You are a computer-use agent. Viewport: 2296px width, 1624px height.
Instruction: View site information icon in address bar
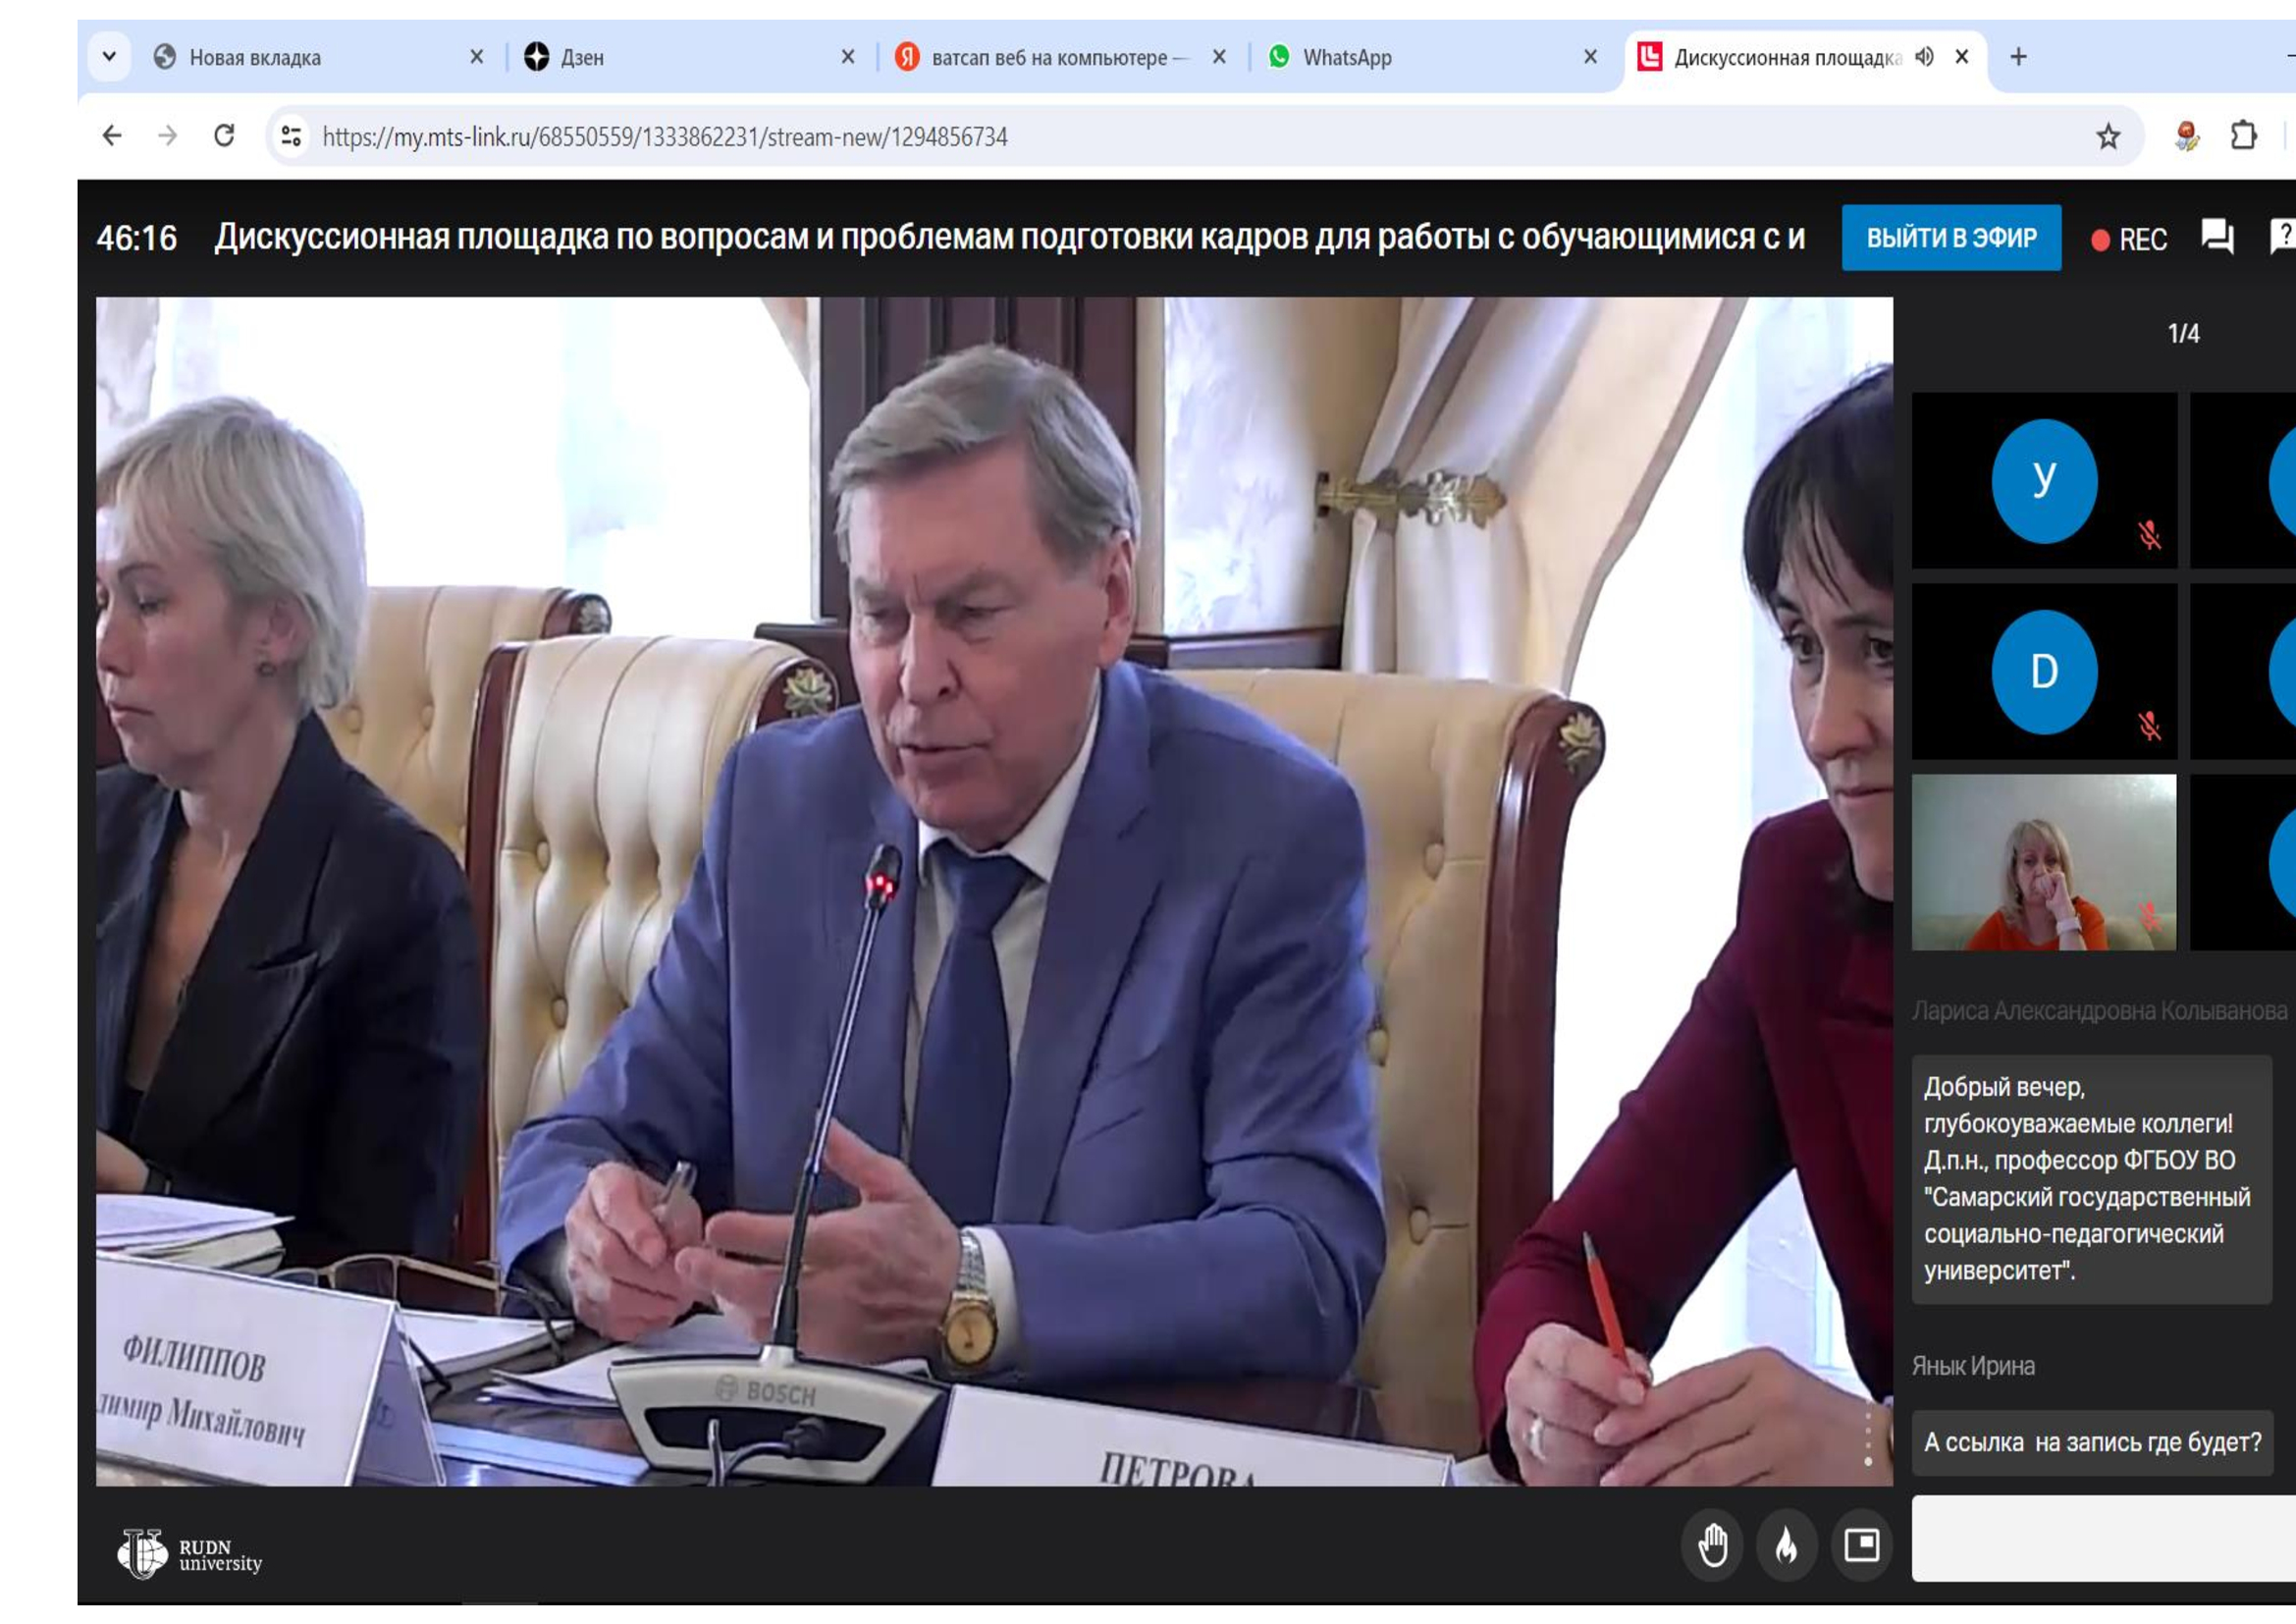point(291,136)
